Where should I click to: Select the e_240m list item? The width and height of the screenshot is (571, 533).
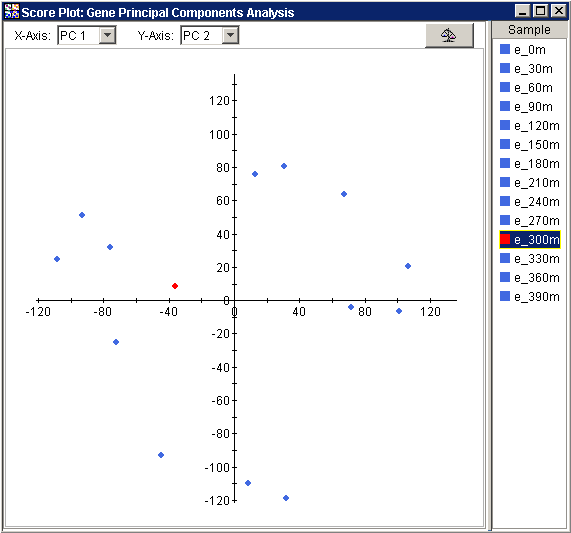click(530, 201)
